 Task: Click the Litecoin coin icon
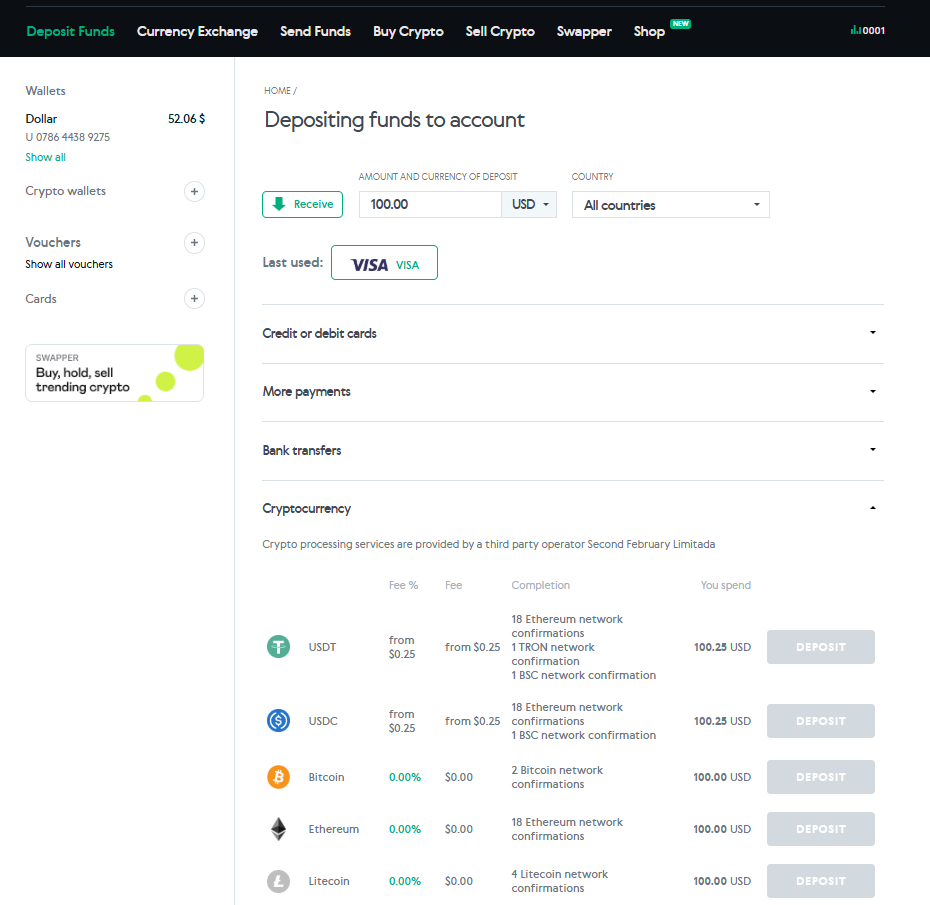pyautogui.click(x=278, y=881)
